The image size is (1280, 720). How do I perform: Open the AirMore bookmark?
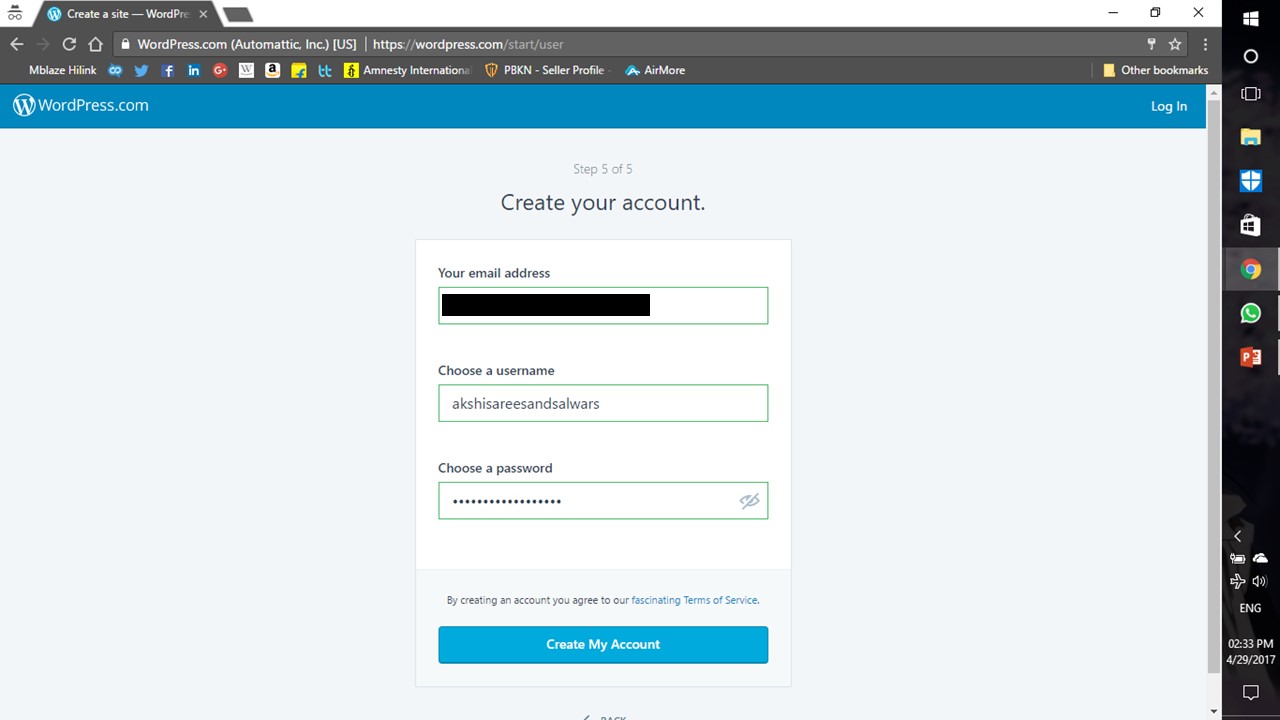point(655,71)
